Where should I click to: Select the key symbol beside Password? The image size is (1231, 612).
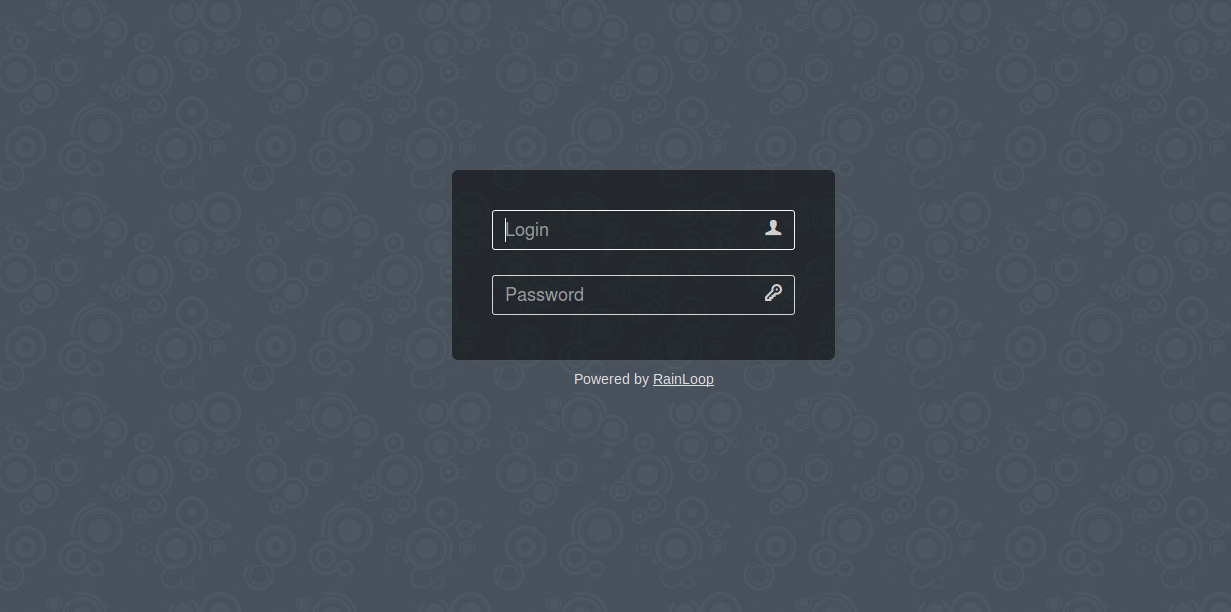[773, 293]
